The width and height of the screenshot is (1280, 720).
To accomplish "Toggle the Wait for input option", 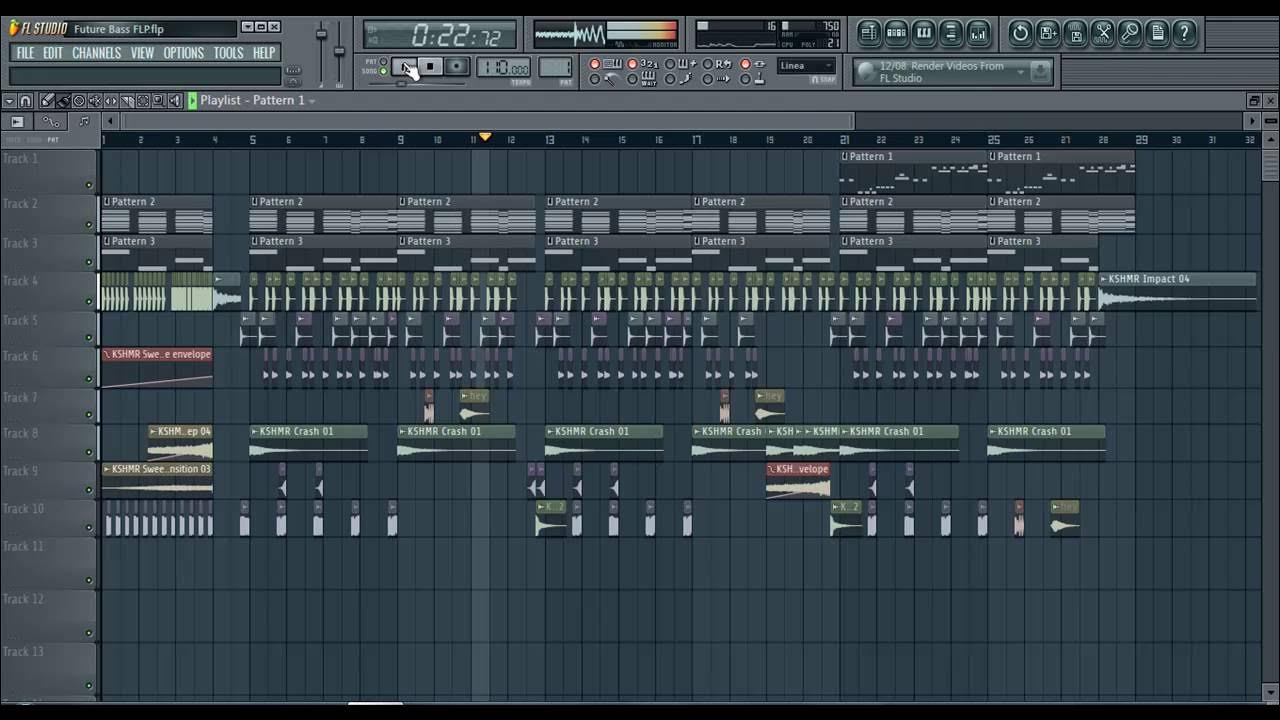I will click(x=641, y=78).
